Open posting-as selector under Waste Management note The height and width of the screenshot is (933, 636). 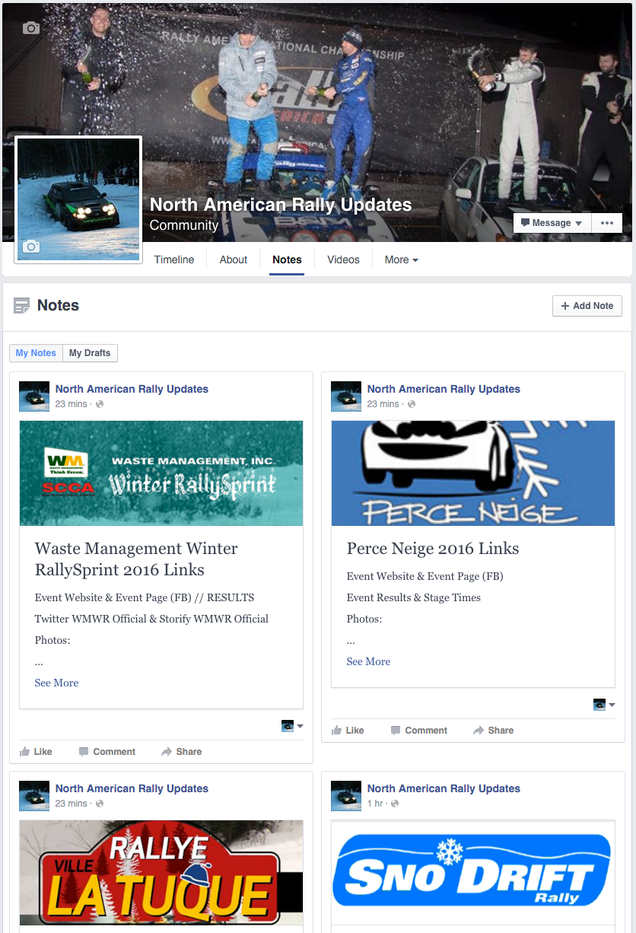292,725
